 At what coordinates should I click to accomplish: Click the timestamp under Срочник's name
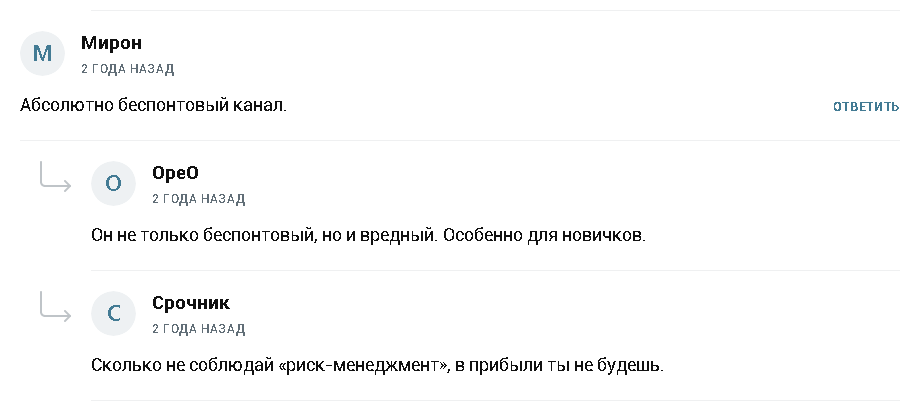(198, 329)
